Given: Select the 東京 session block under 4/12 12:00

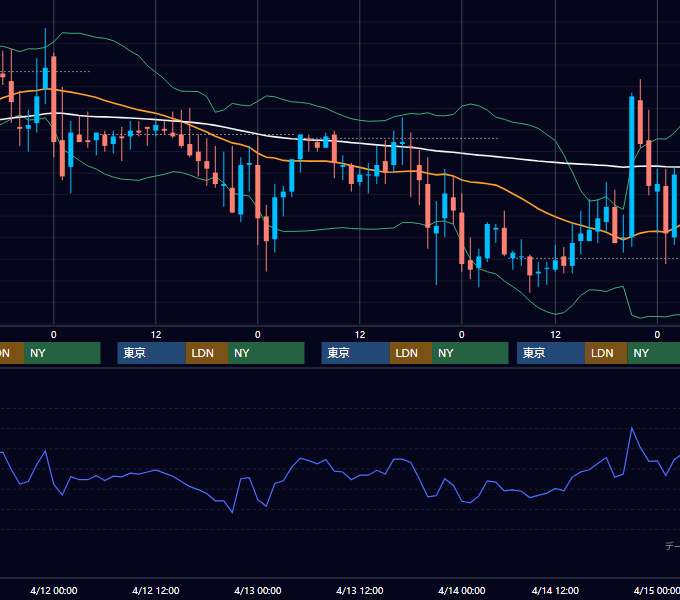Looking at the screenshot, I should coord(151,353).
